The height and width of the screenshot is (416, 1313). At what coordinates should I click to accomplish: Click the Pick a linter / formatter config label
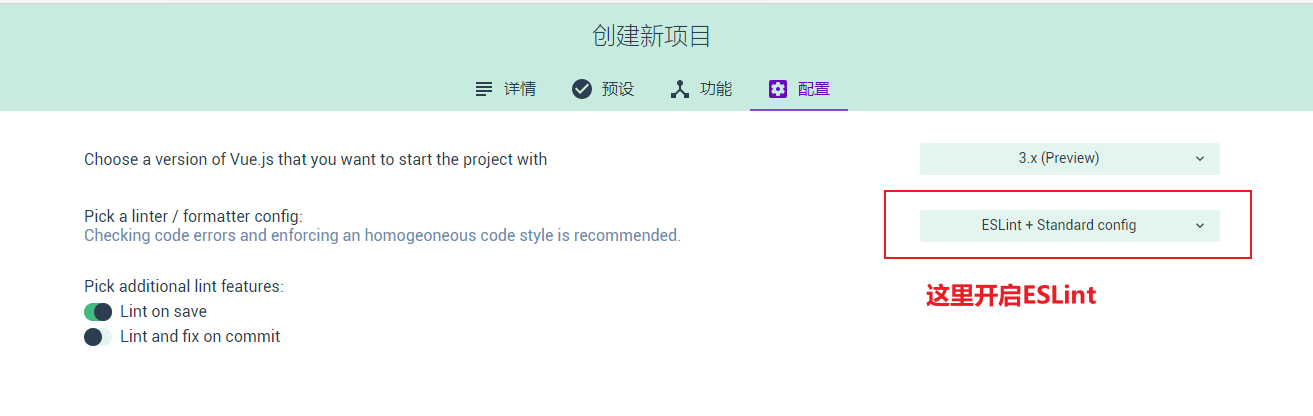[x=193, y=216]
